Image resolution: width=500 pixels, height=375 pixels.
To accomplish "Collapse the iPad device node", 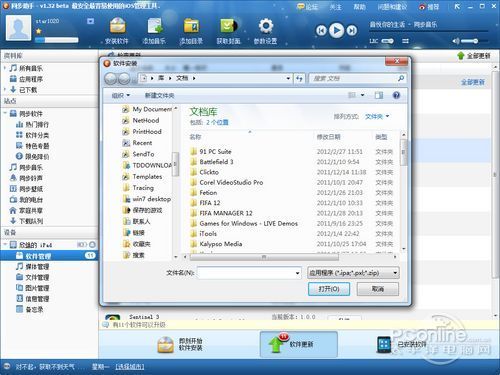I will click(x=5, y=245).
